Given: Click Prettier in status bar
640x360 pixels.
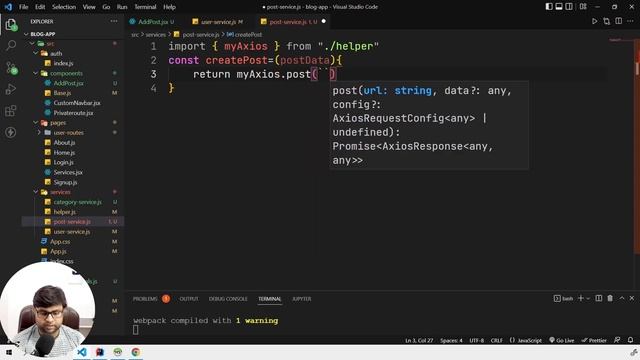Looking at the screenshot, I should 594,340.
